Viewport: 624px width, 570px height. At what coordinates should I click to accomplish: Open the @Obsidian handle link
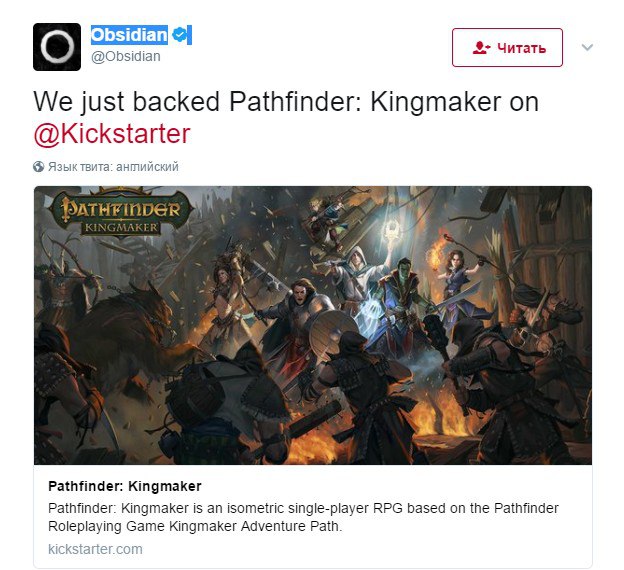pyautogui.click(x=126, y=57)
